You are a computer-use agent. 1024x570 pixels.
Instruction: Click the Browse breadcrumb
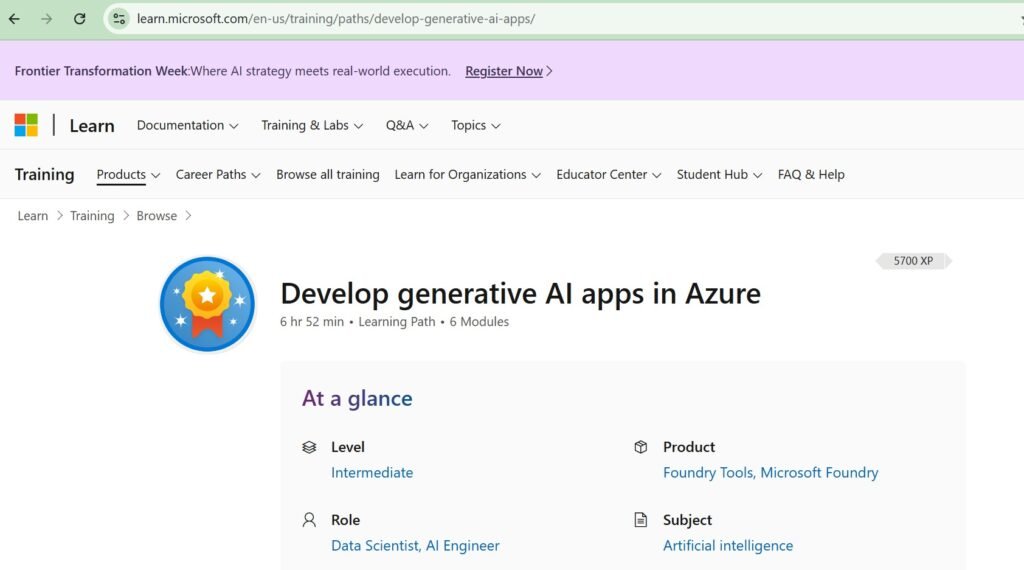(x=157, y=215)
